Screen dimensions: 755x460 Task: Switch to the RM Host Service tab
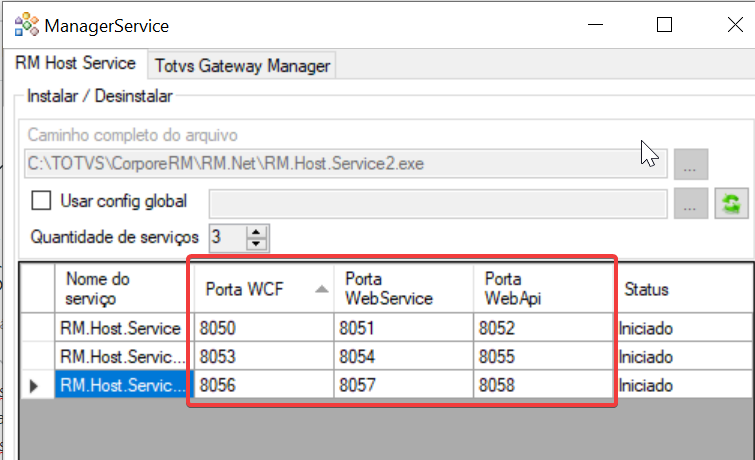click(x=76, y=63)
